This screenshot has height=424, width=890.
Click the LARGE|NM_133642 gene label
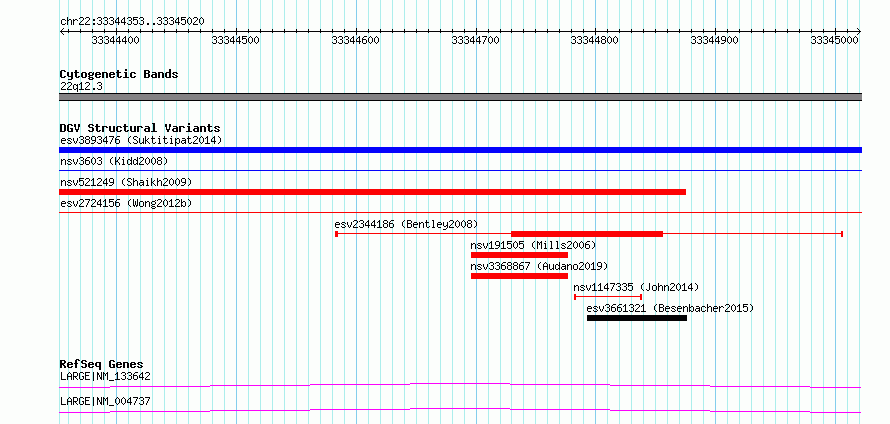(x=105, y=376)
